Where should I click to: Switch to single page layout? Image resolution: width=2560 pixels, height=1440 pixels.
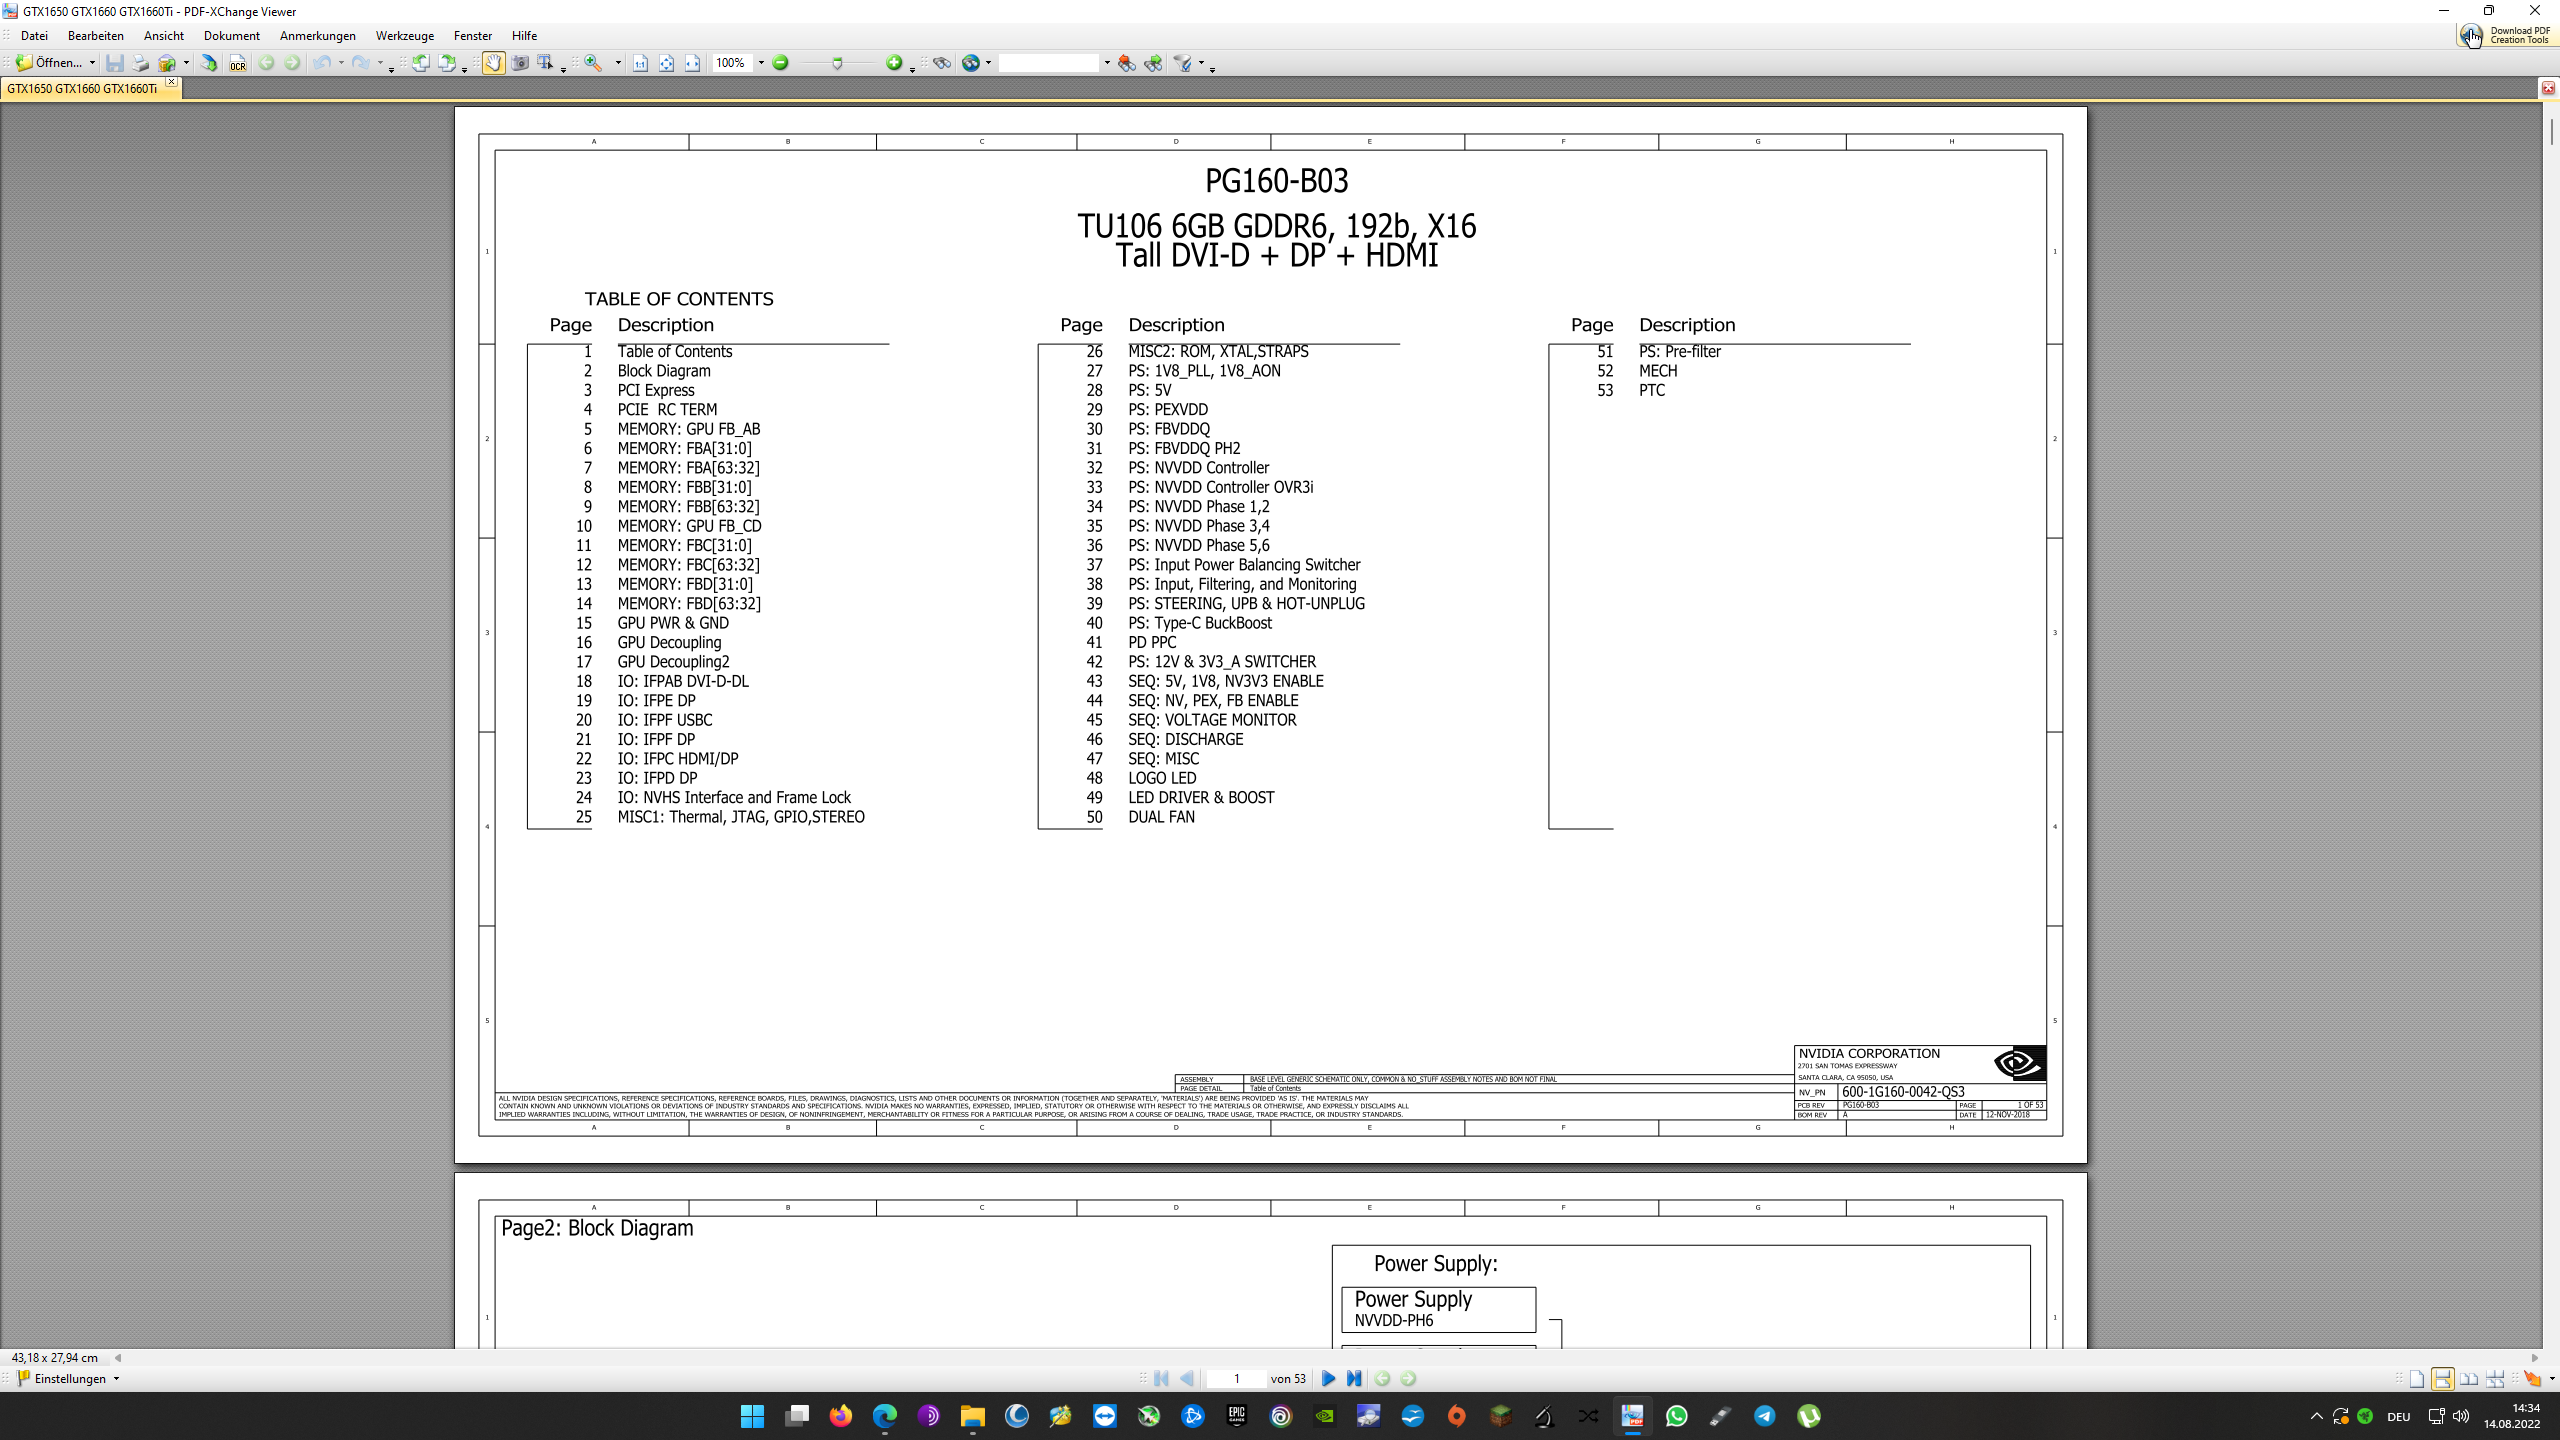(x=2417, y=1379)
